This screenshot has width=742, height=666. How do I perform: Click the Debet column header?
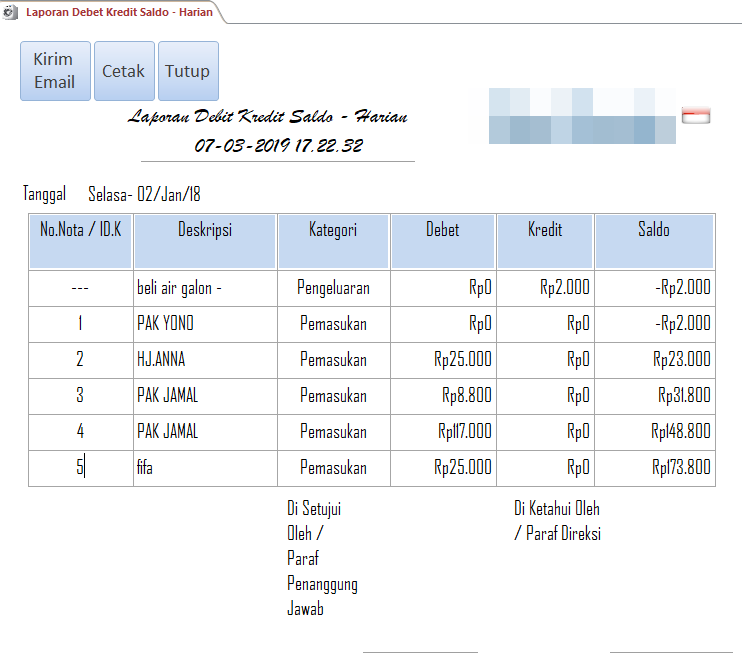tap(443, 231)
